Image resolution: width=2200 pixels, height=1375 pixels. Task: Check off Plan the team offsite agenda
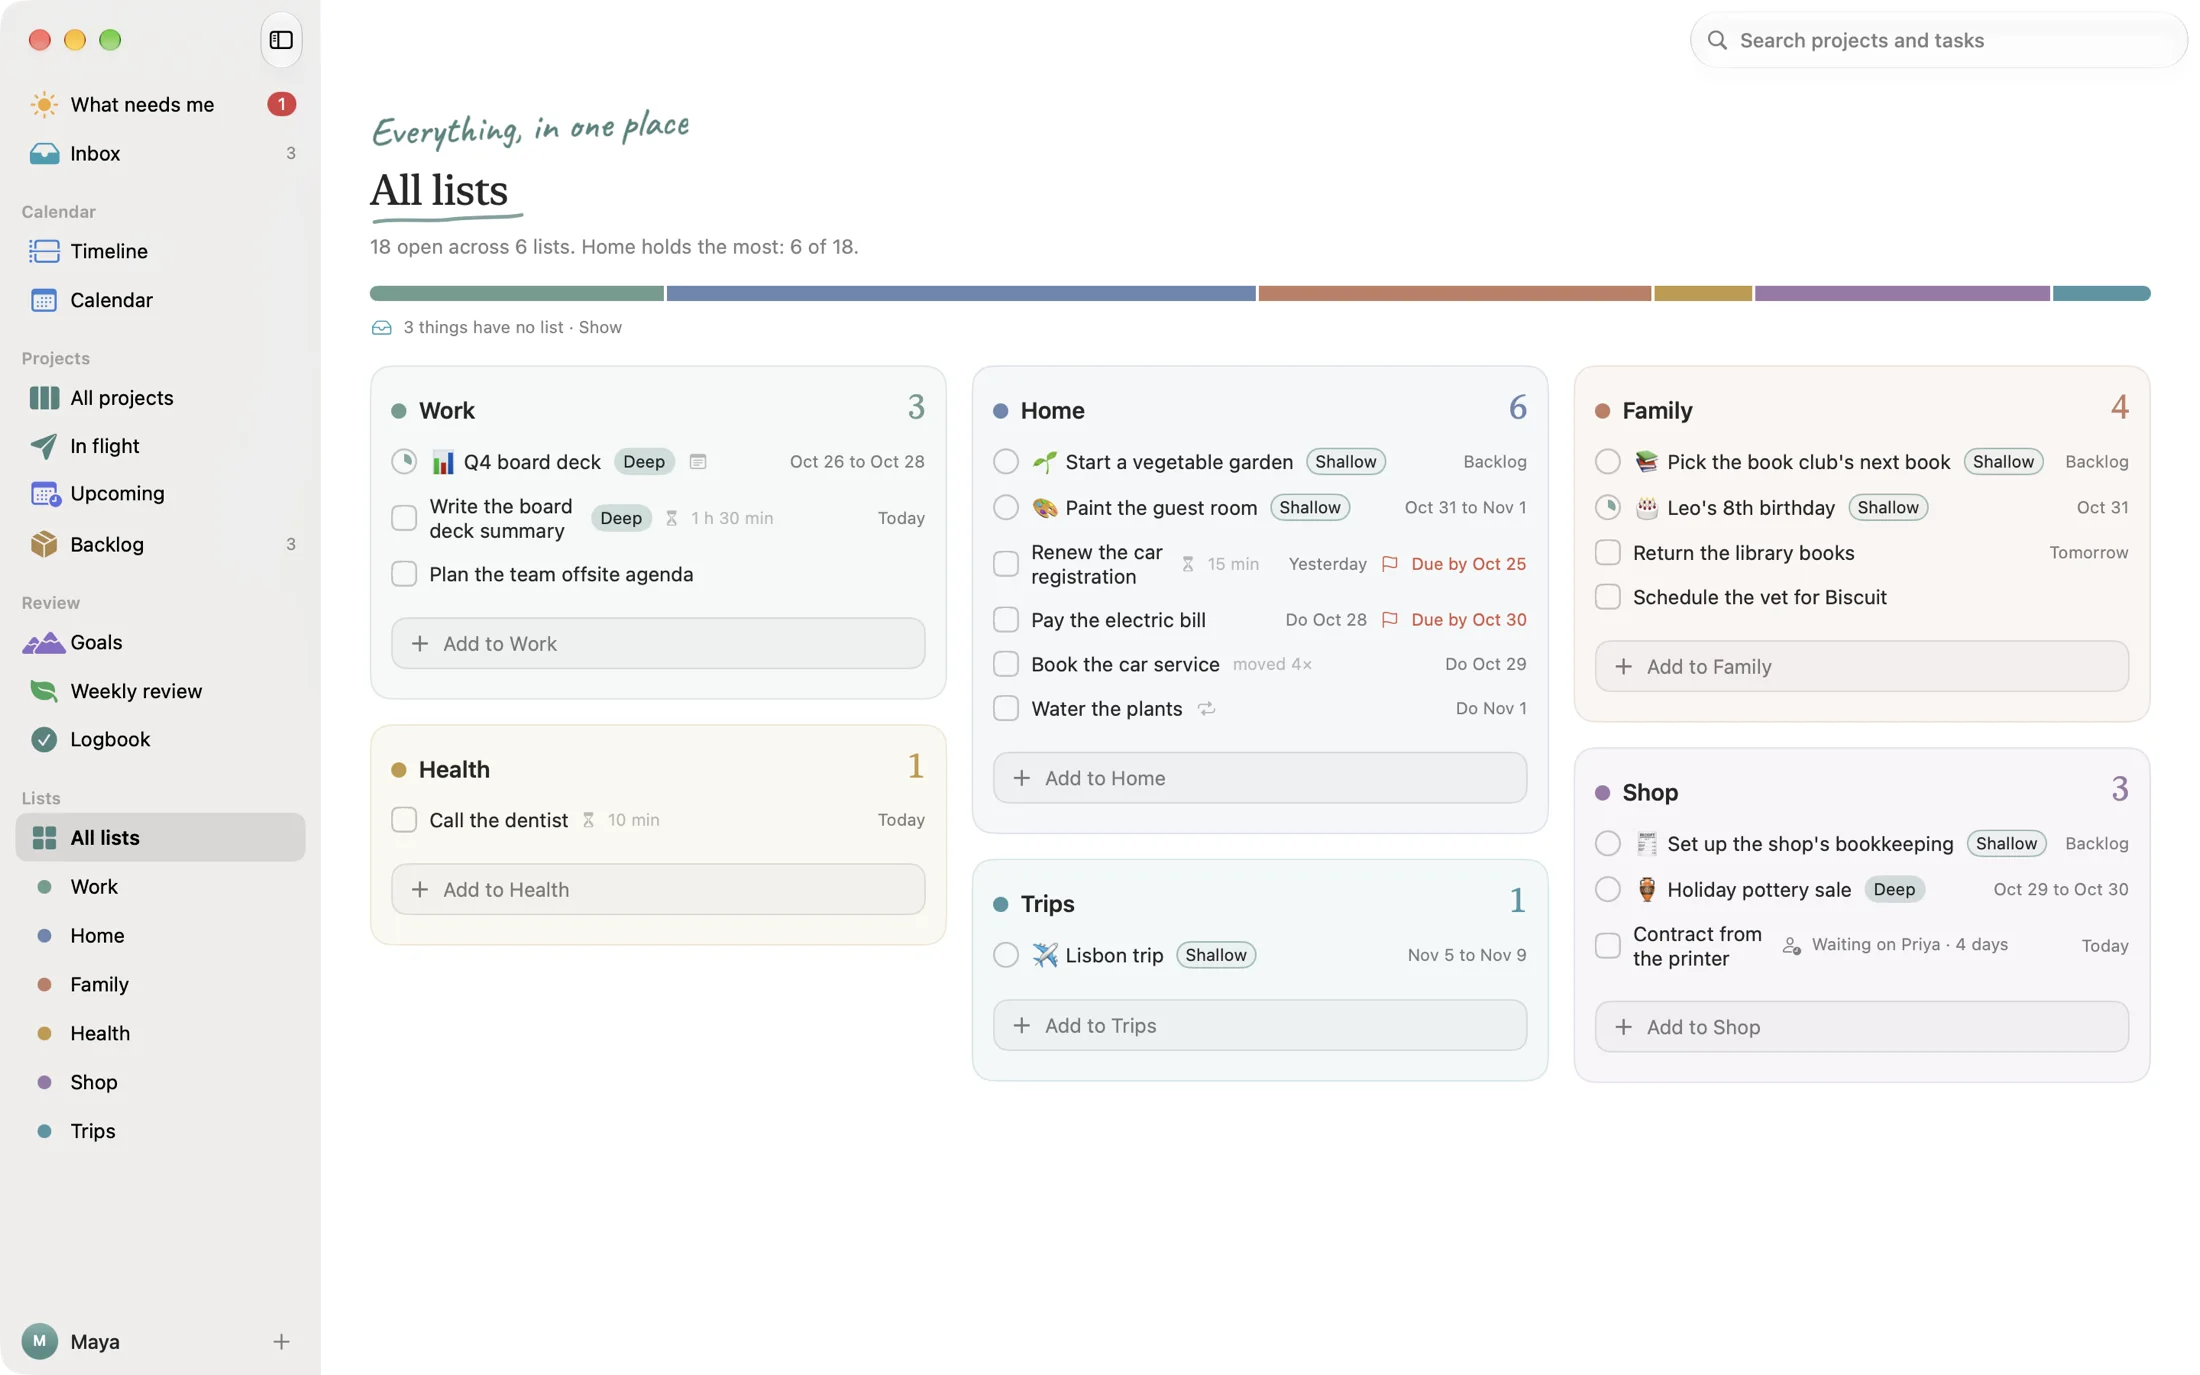404,574
